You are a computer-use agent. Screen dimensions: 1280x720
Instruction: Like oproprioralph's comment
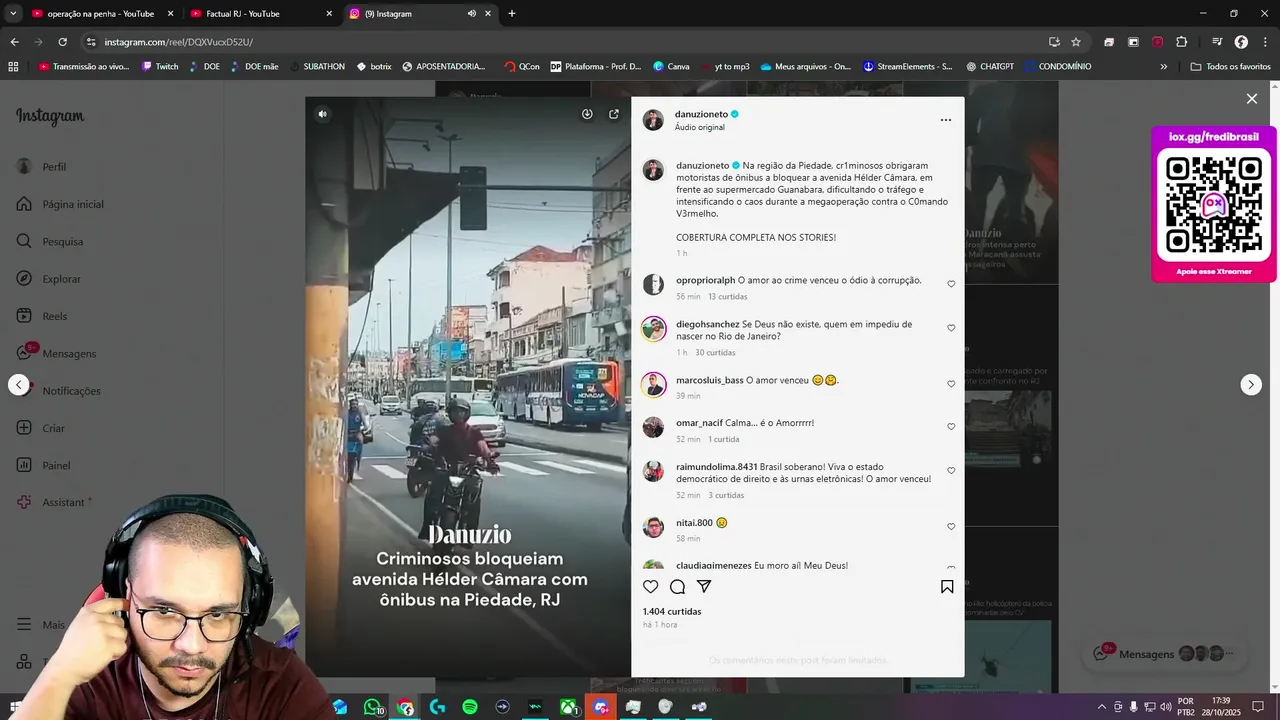click(951, 284)
